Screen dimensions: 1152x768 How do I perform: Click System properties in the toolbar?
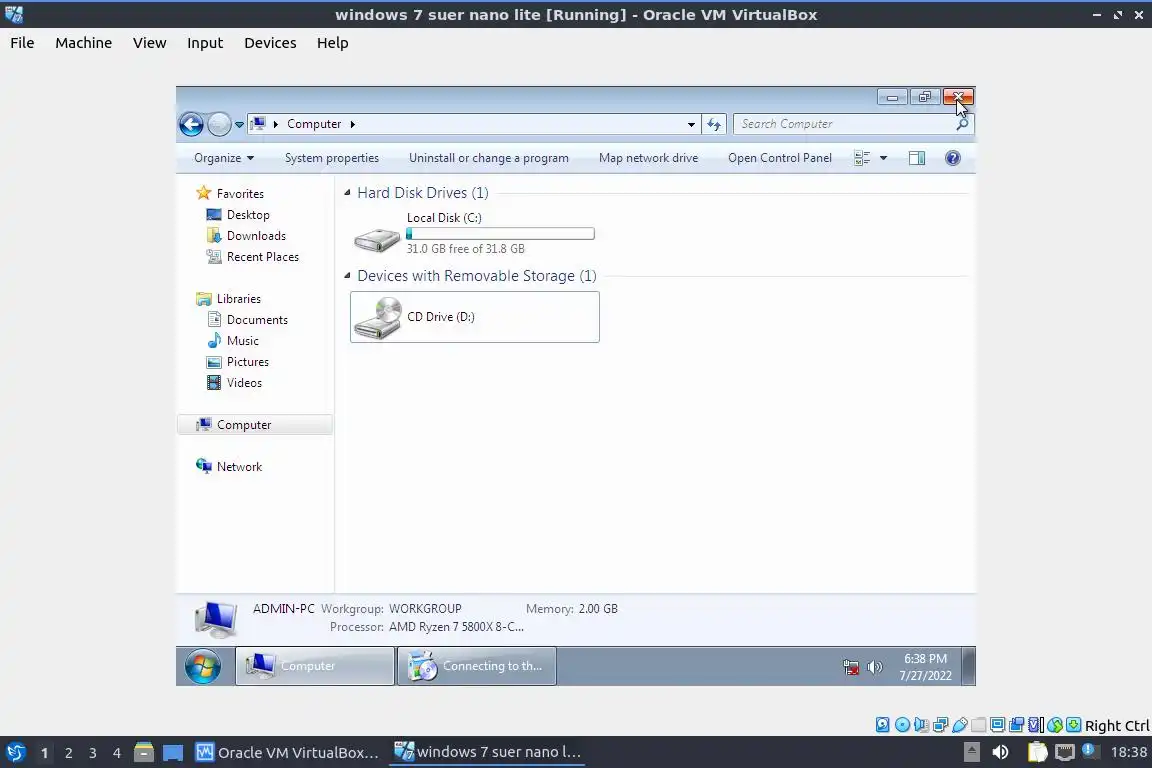[x=332, y=158]
